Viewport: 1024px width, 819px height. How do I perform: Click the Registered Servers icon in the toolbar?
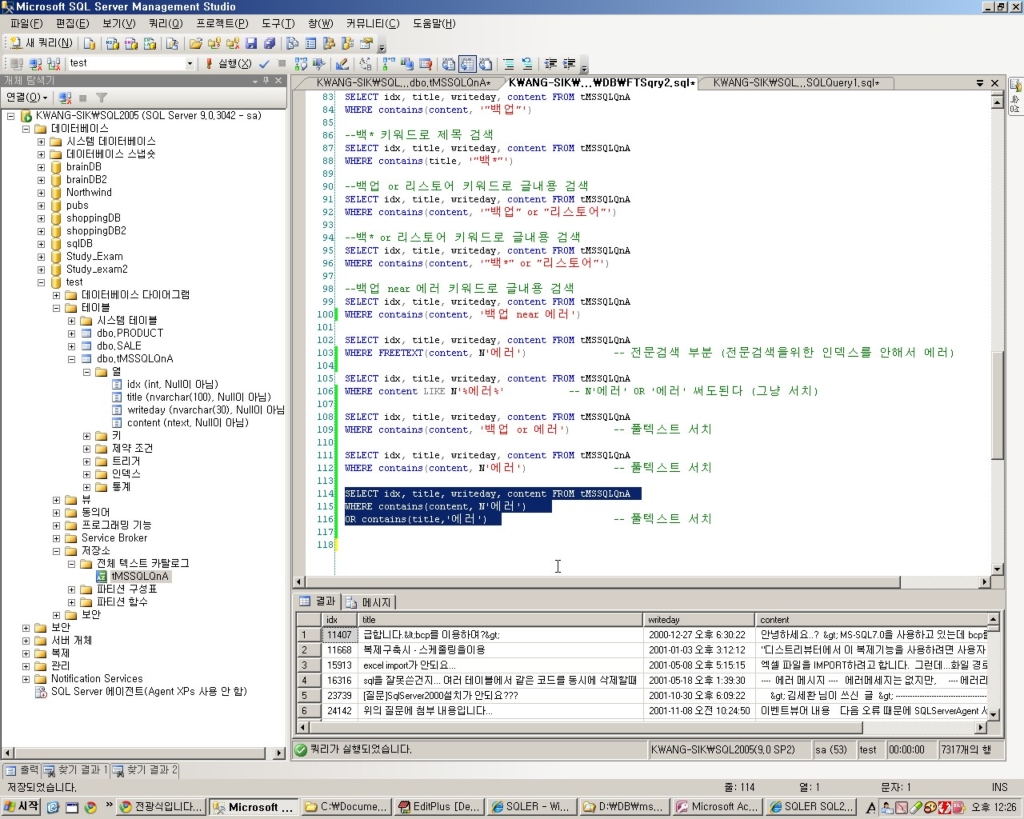coord(293,43)
